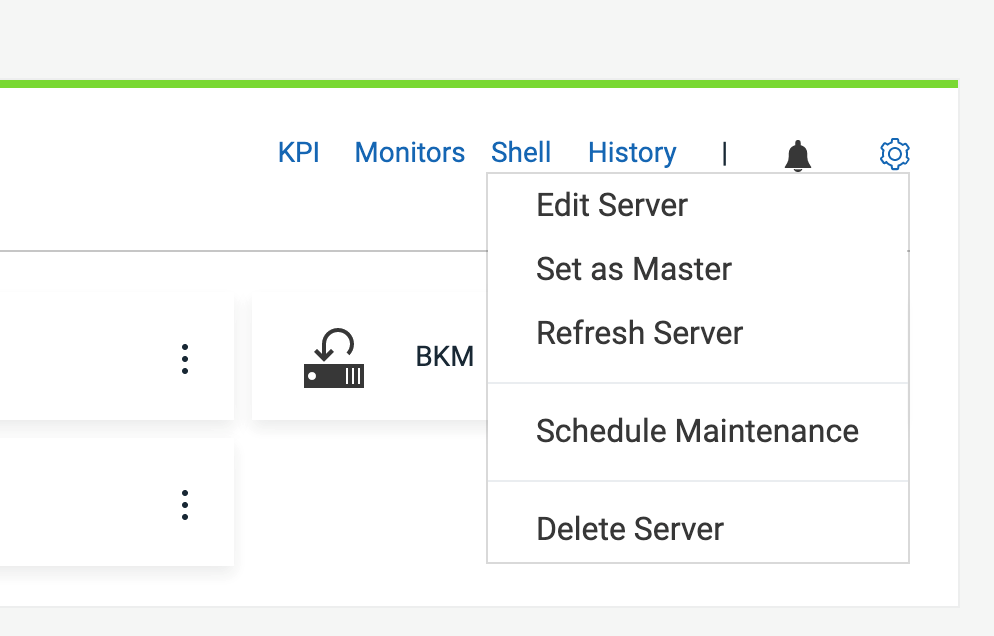Click the vertical divider beside History
Viewport: 994px width, 636px height.
click(x=724, y=153)
